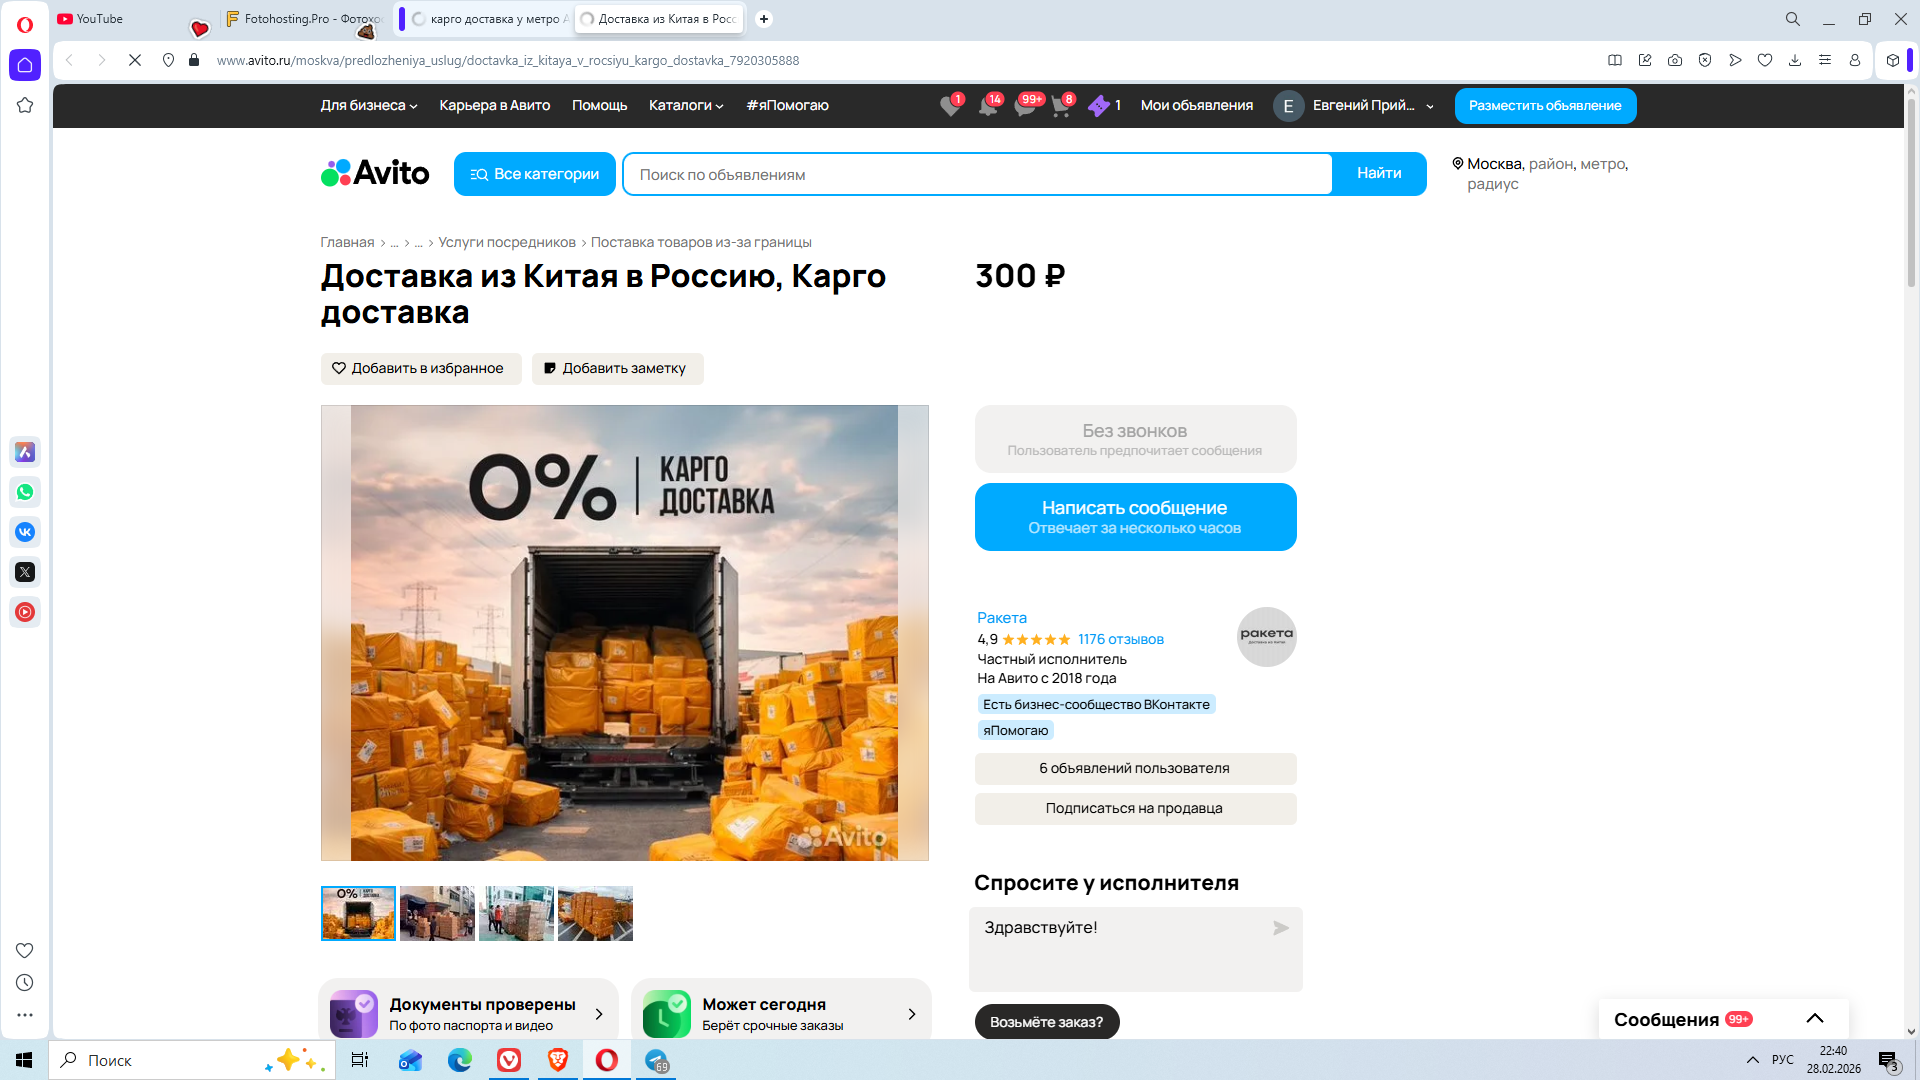Expand Для бизнеса dropdown menu
1920x1080 pixels.
[x=368, y=105]
